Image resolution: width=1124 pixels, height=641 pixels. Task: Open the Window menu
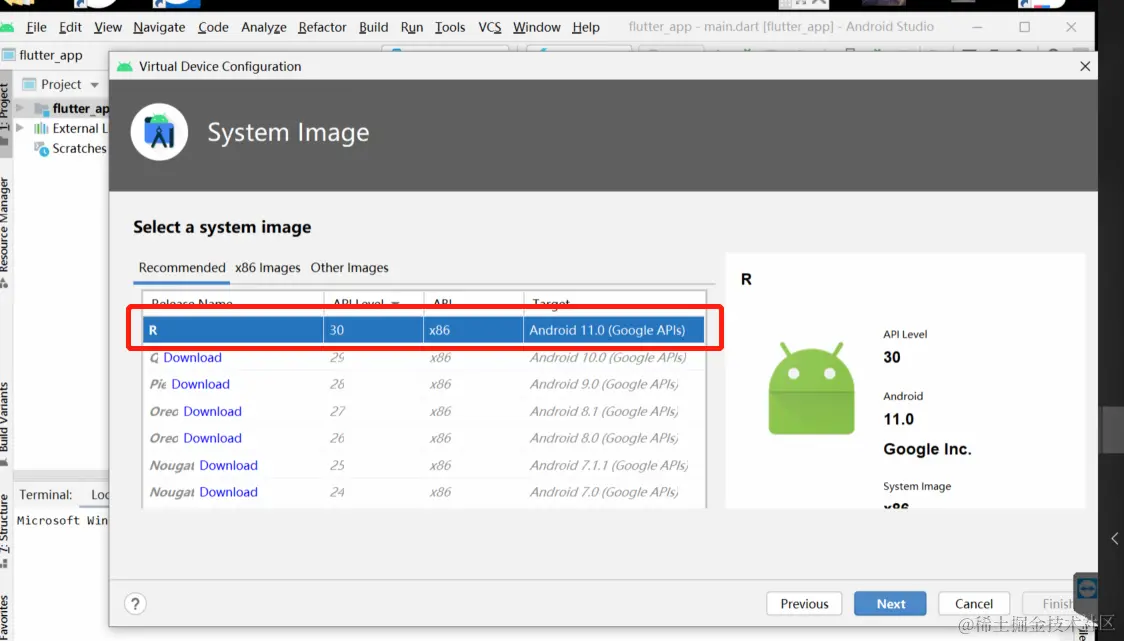click(x=536, y=27)
